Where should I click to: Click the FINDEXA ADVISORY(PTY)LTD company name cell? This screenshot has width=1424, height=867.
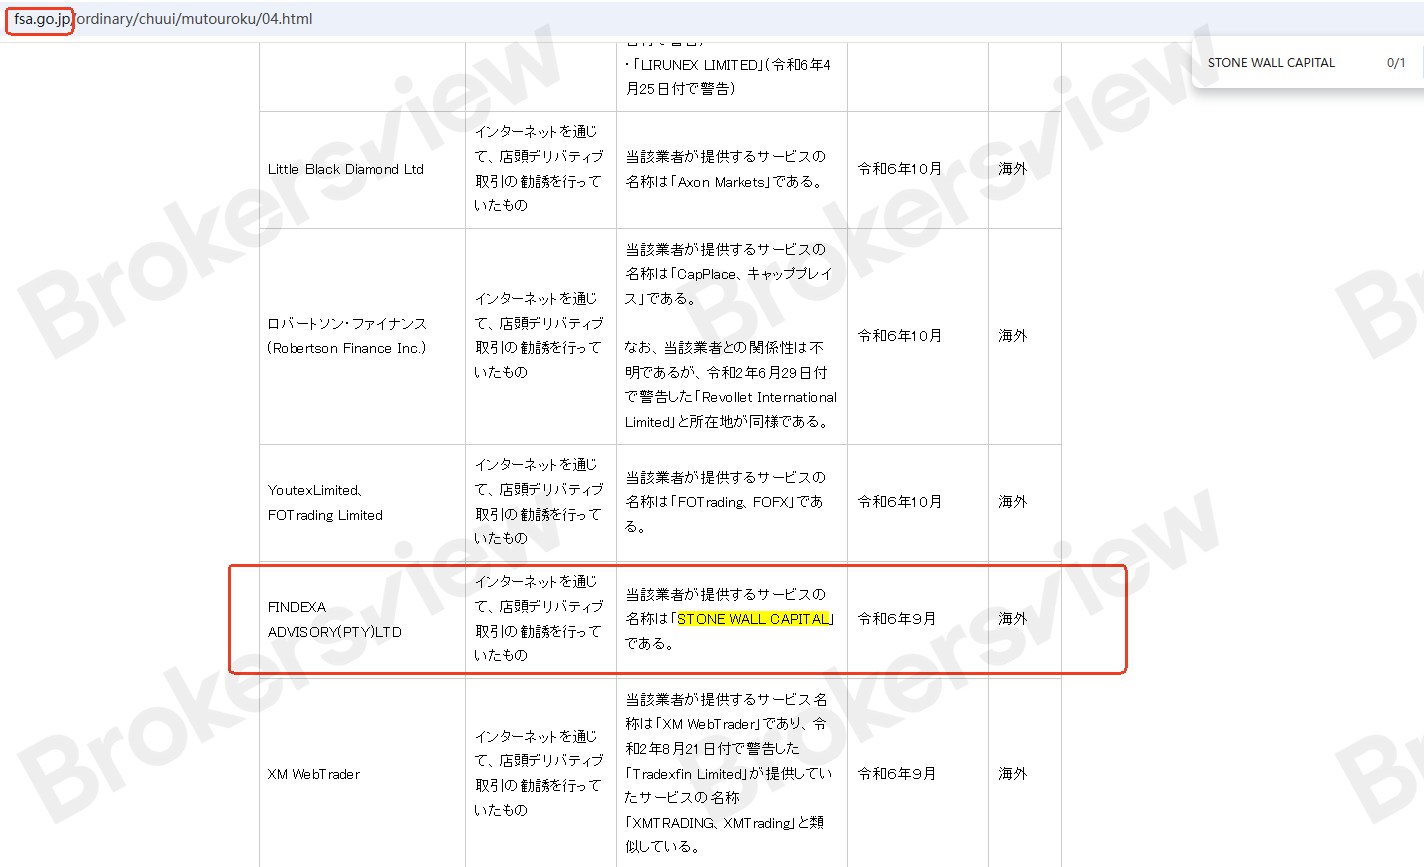335,619
